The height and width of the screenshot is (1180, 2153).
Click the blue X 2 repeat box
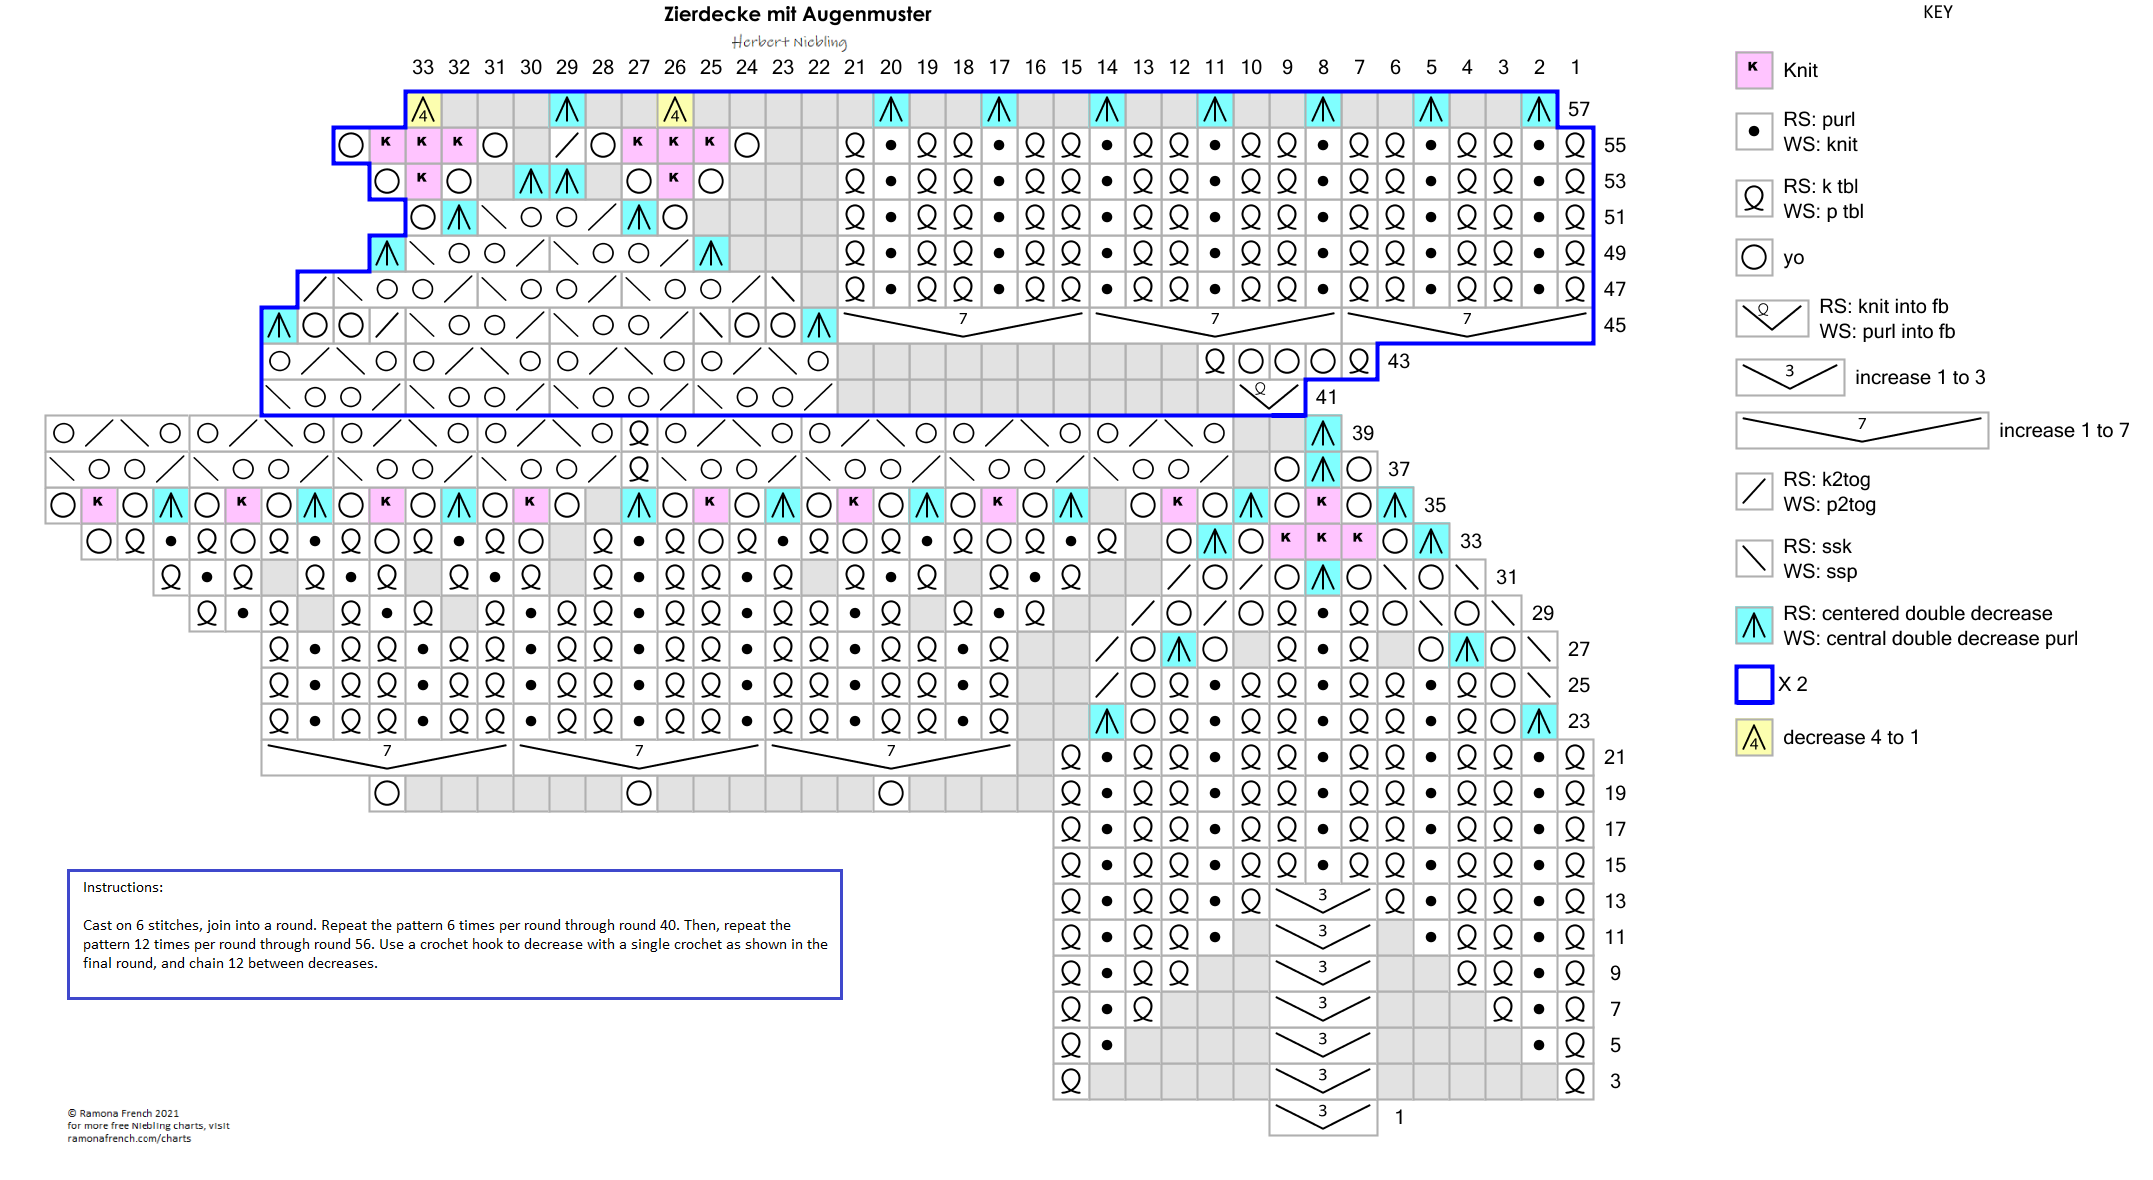1753,684
